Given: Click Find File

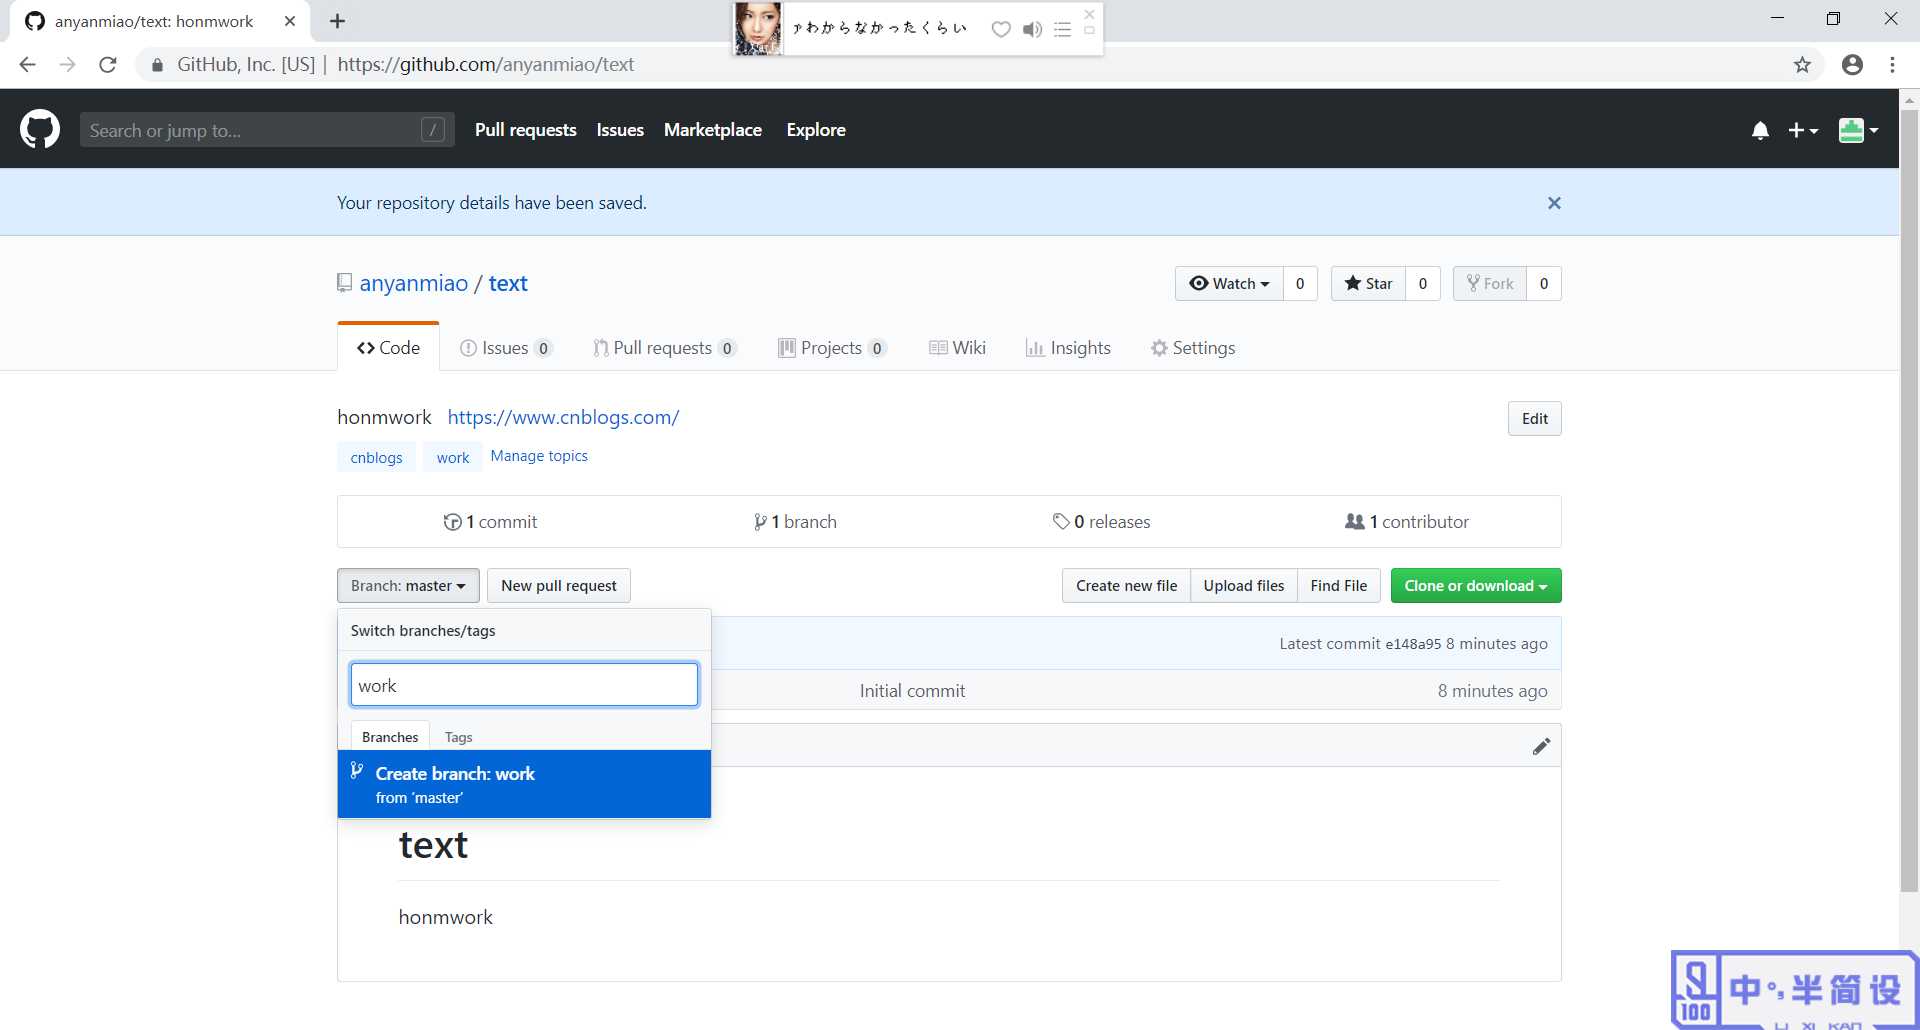Looking at the screenshot, I should [x=1339, y=586].
